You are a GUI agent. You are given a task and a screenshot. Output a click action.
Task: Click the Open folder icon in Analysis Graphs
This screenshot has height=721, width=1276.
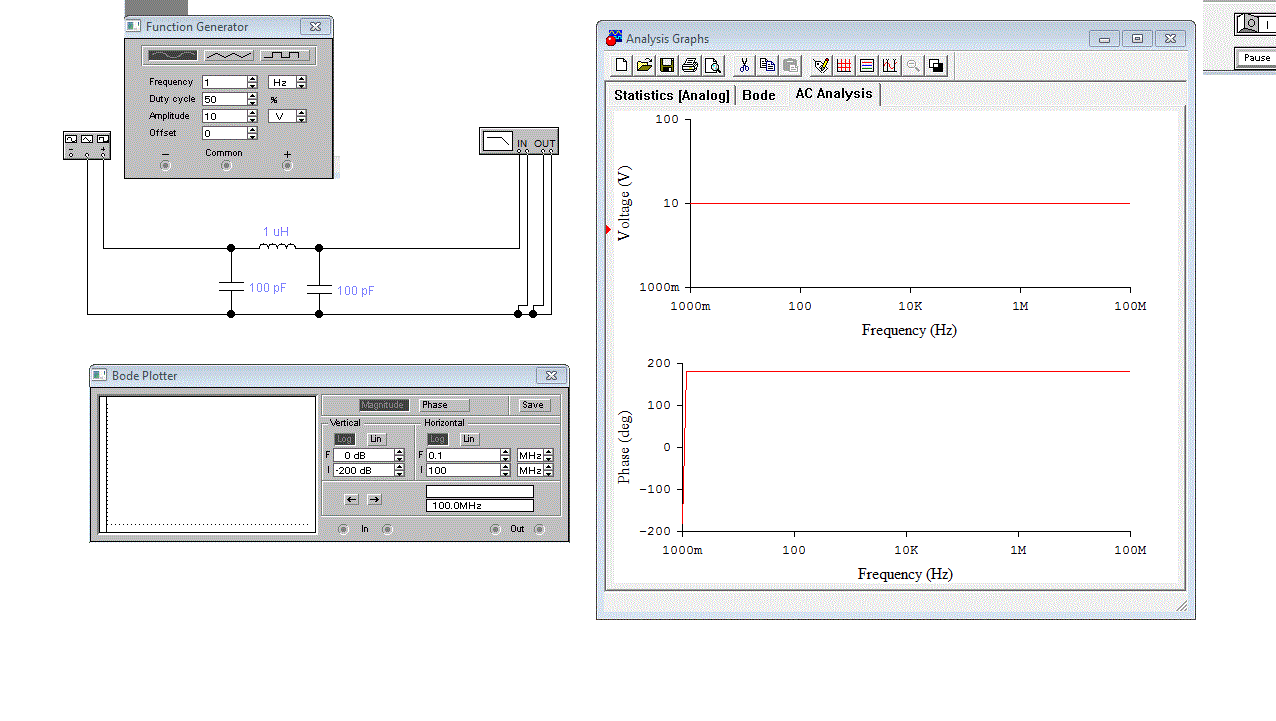coord(644,66)
